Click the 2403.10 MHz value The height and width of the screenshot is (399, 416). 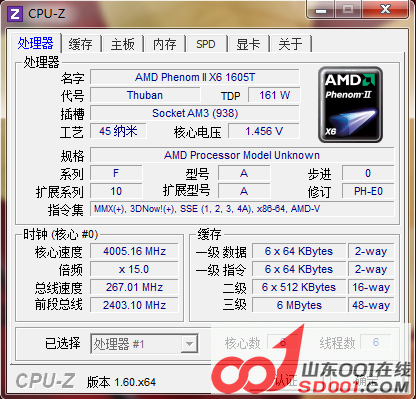pos(134,305)
